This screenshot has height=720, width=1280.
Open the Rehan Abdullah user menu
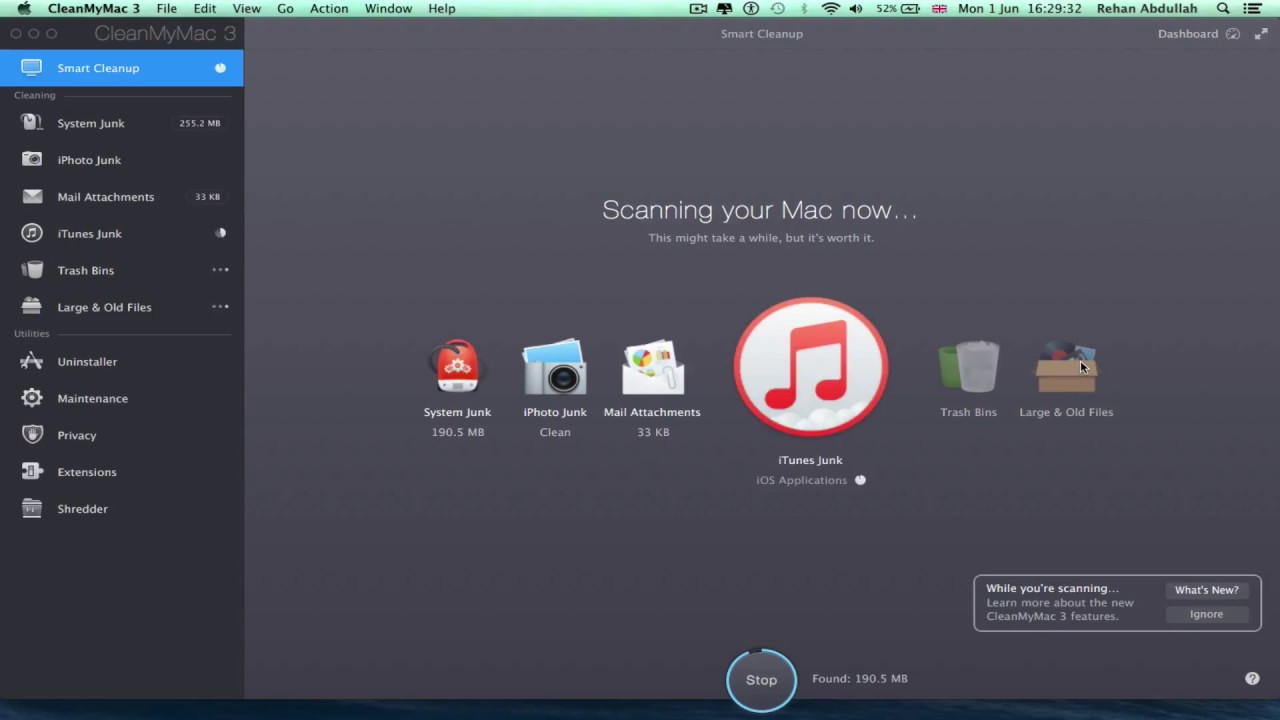pyautogui.click(x=1146, y=8)
